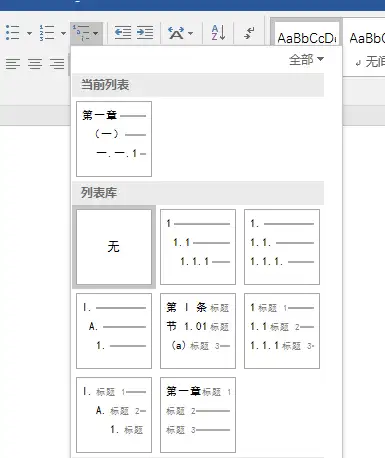Click the bullet list icon
Image resolution: width=385 pixels, height=458 pixels.
[x=13, y=33]
